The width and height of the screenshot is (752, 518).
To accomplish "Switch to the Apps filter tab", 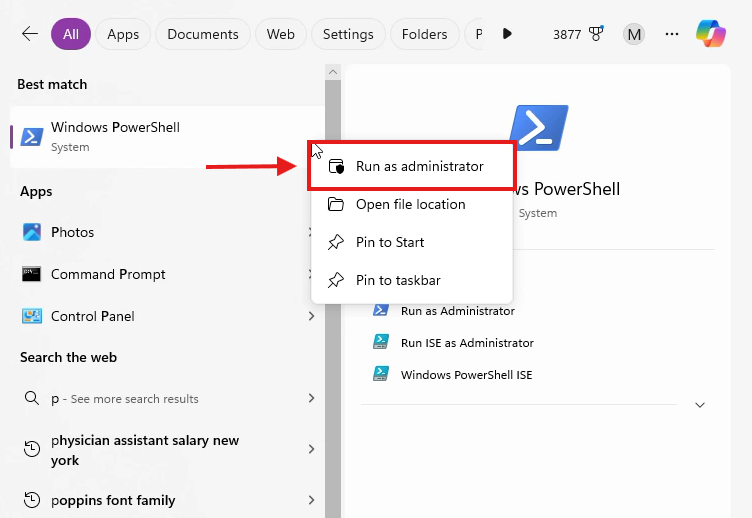I will coord(123,34).
